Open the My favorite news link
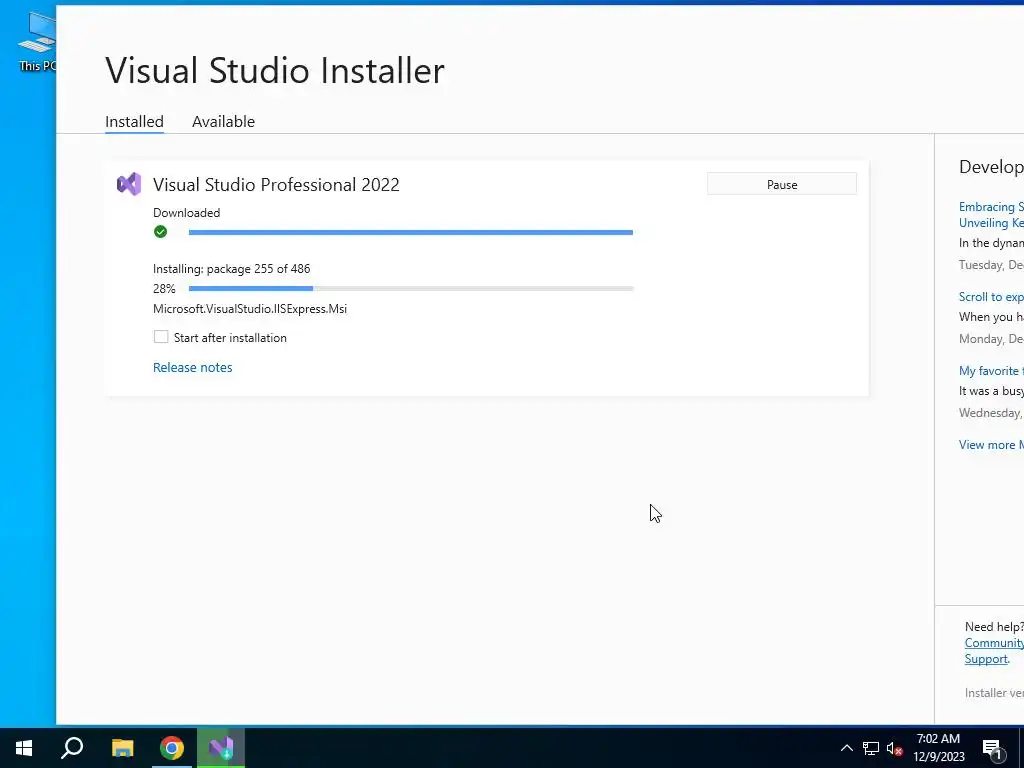1024x768 pixels. tap(991, 370)
